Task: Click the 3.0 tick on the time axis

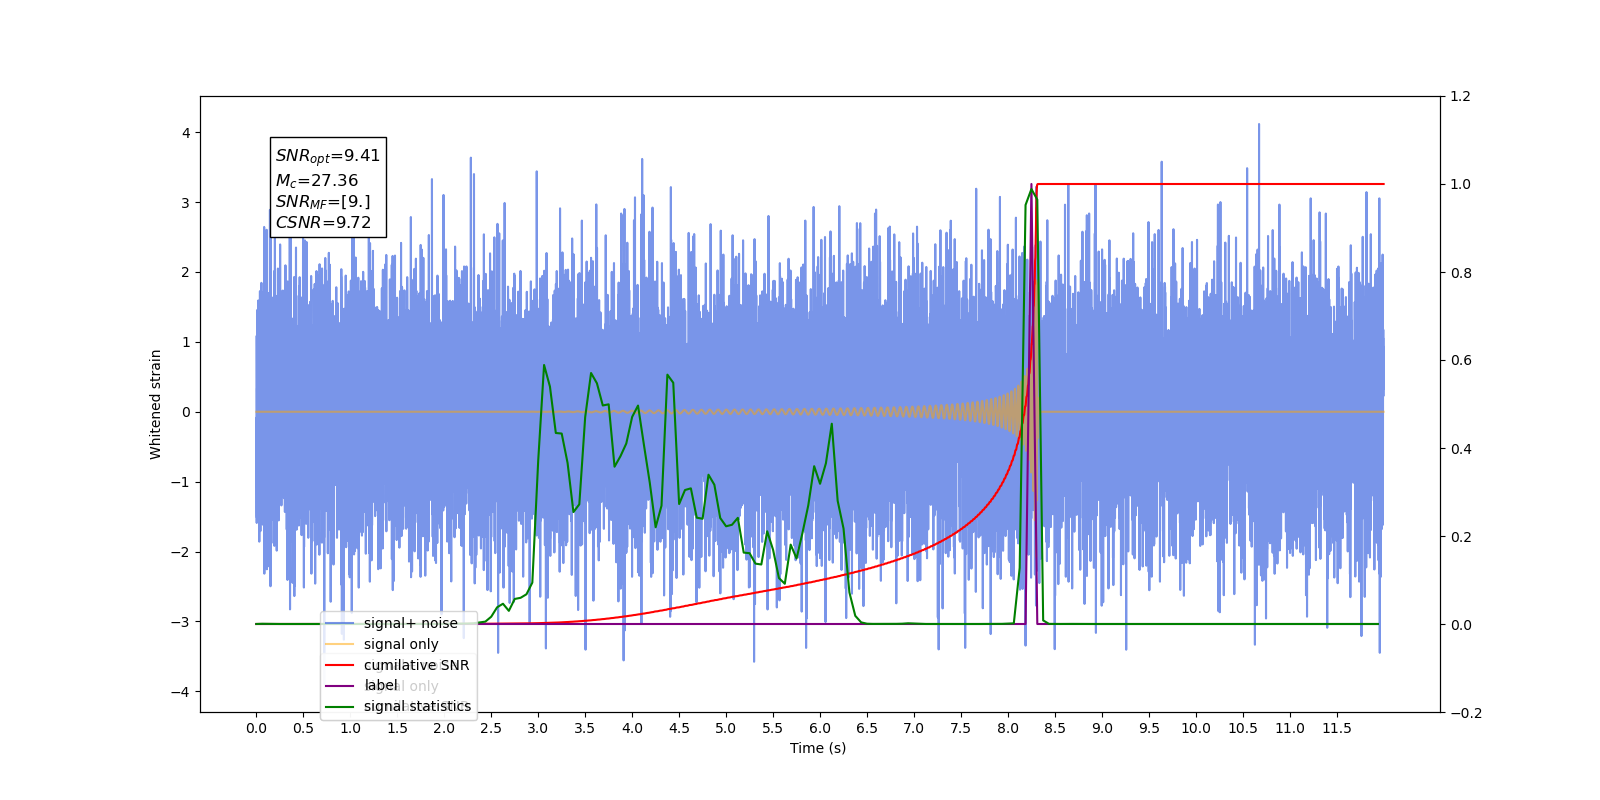Action: point(538,728)
